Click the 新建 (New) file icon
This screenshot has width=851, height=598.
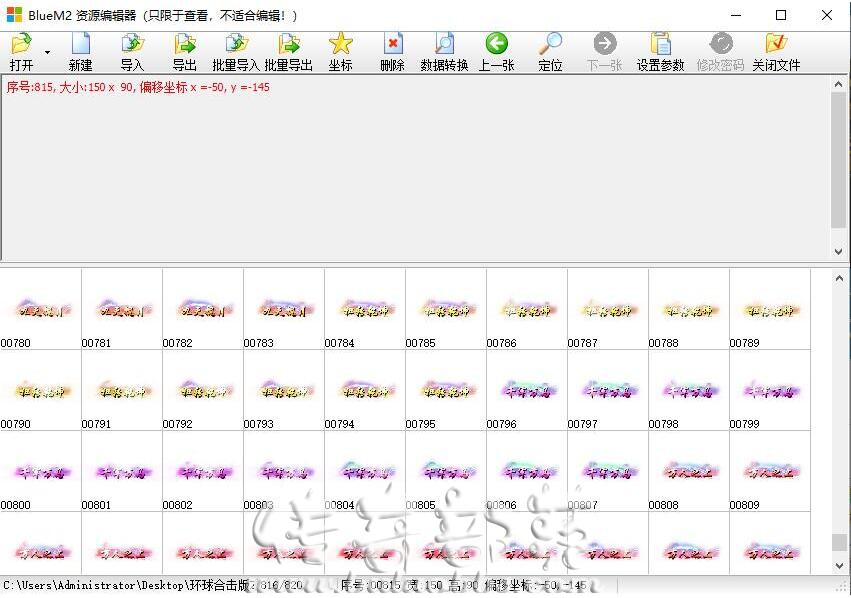pos(80,44)
